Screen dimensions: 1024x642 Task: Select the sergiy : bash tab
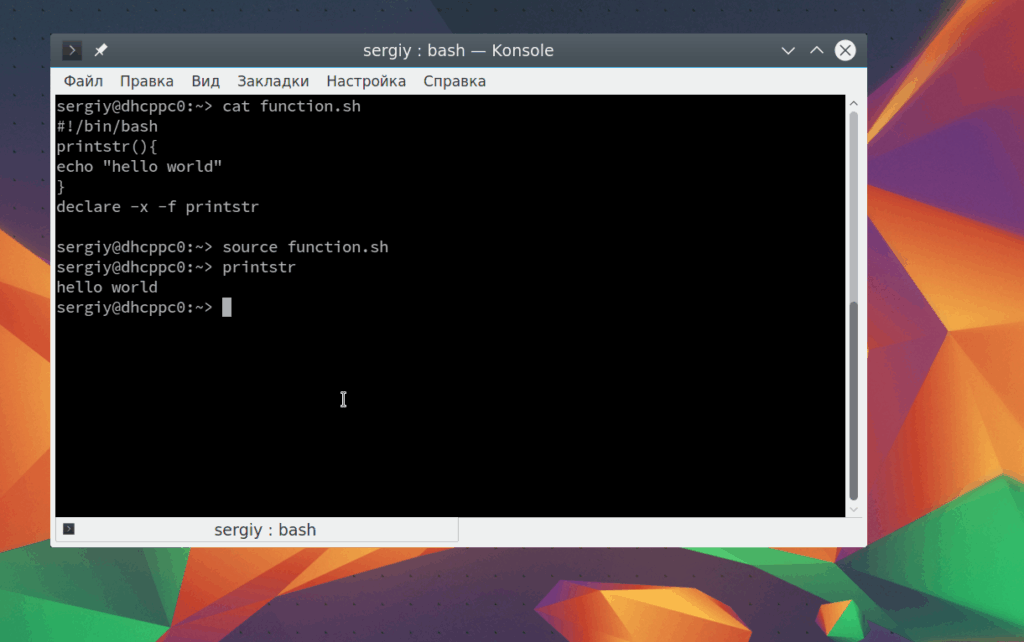click(257, 530)
